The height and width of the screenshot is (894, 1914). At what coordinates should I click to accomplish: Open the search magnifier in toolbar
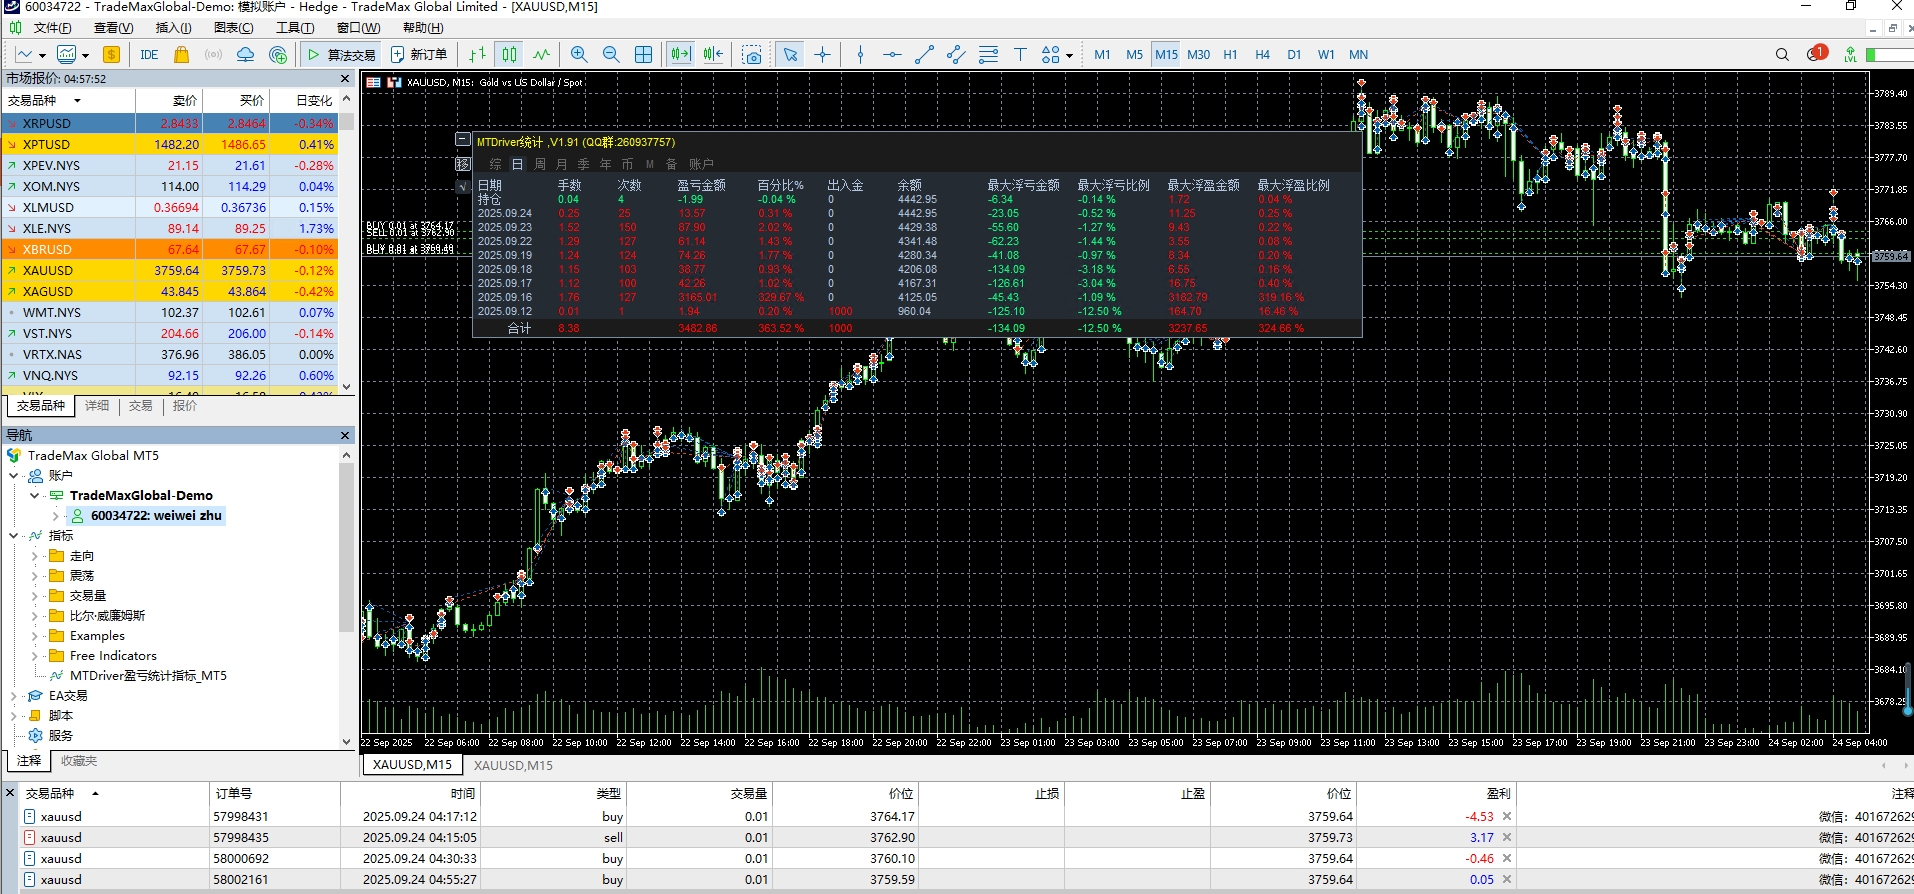1782,55
